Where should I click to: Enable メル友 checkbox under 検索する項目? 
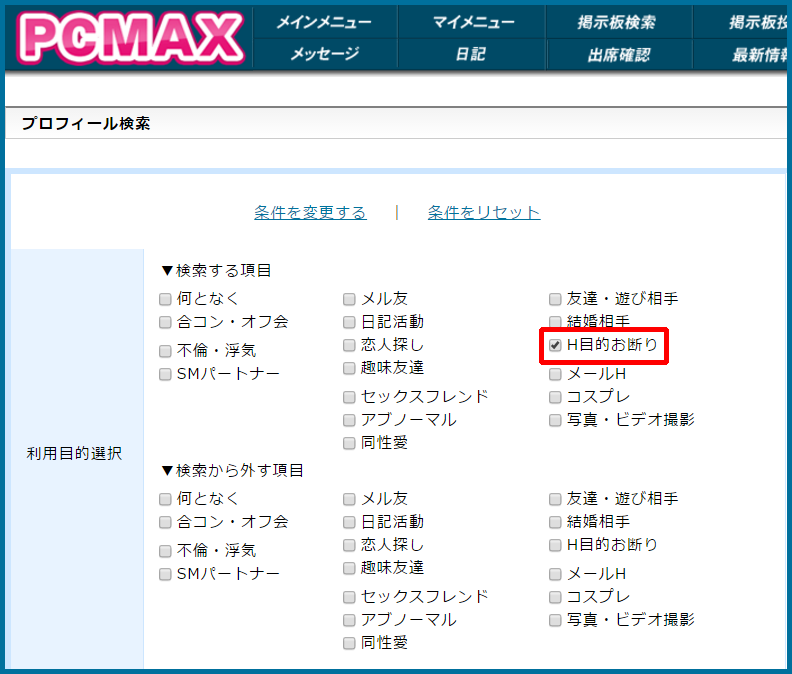click(349, 299)
